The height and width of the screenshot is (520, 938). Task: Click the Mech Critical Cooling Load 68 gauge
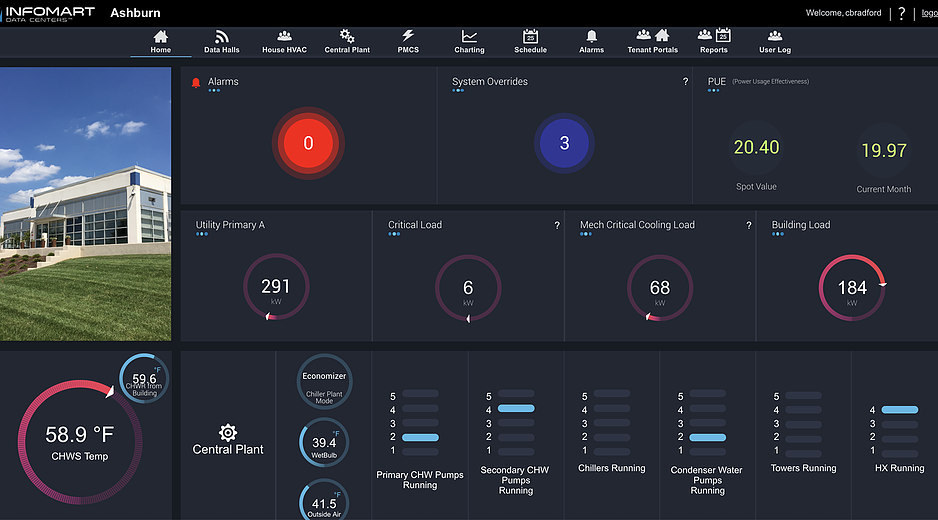click(660, 288)
